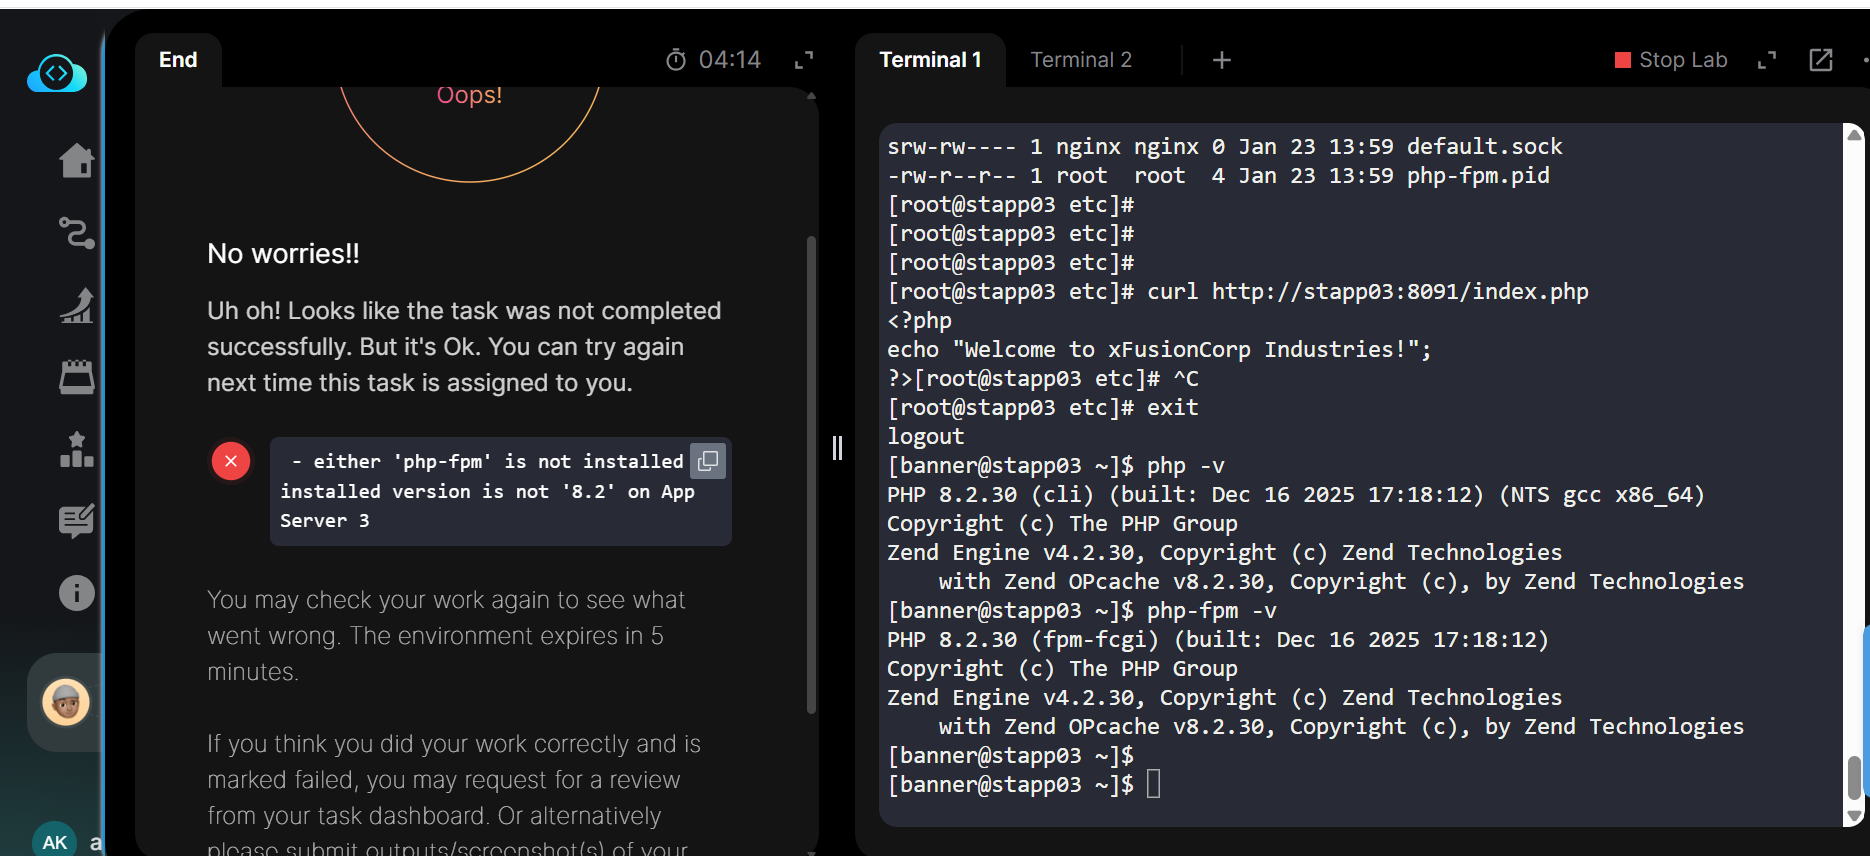Open the user avatar profile

click(x=66, y=702)
